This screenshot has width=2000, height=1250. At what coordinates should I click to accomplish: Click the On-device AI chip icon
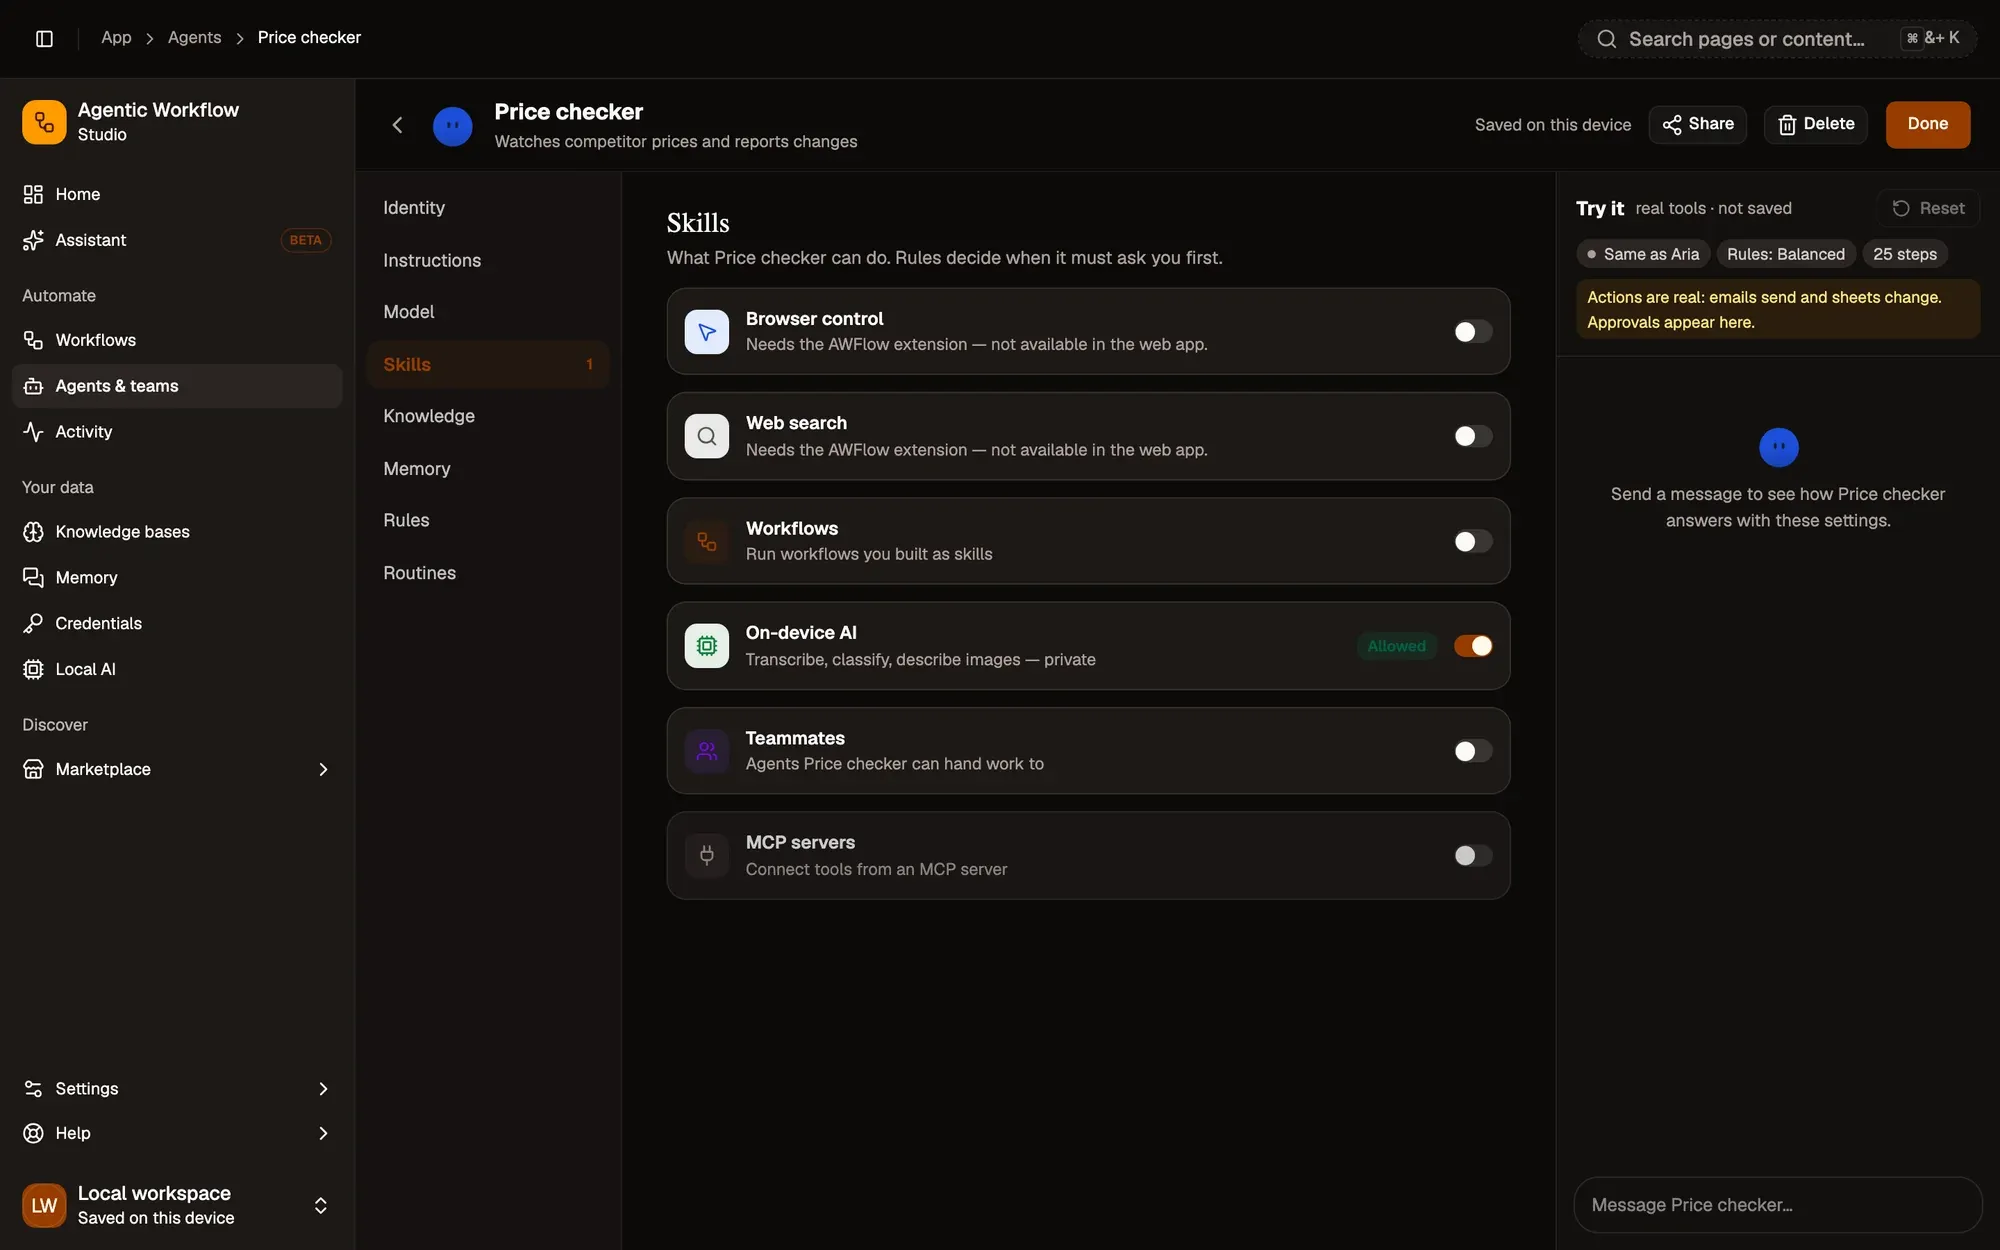click(x=706, y=646)
